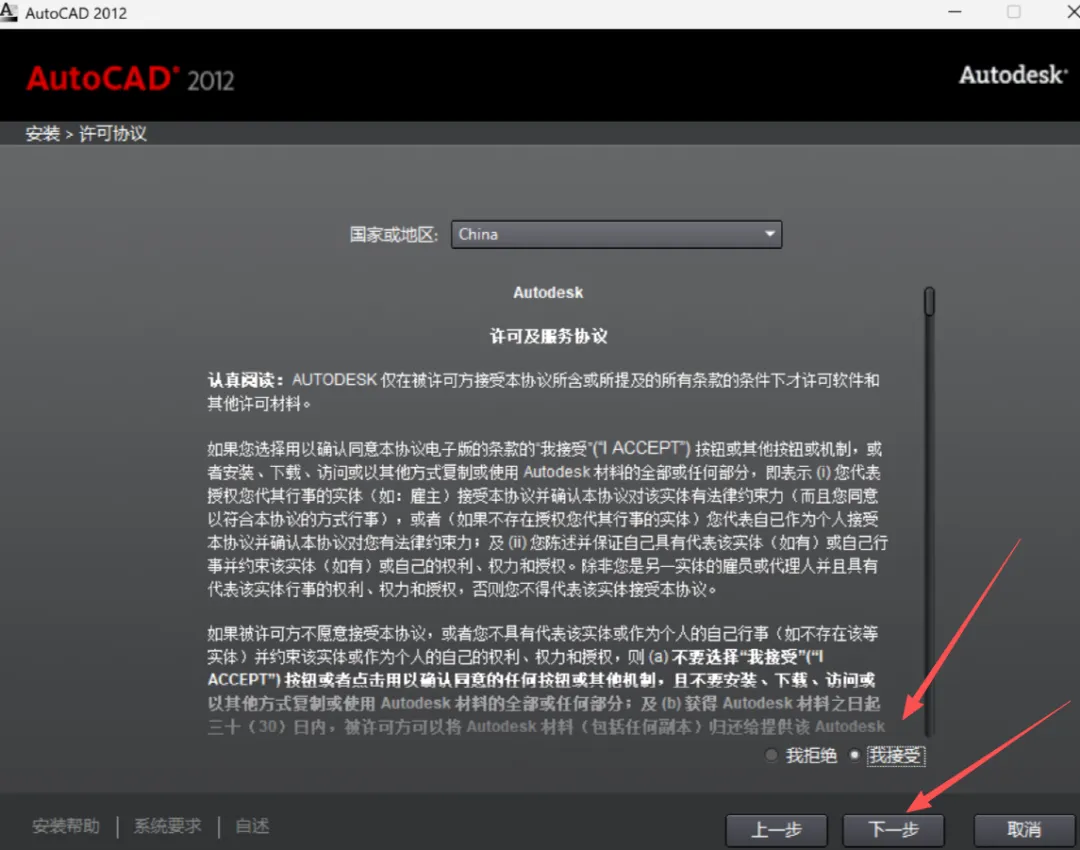
Task: Click the AutoCAD title bar app icon
Action: click(9, 12)
